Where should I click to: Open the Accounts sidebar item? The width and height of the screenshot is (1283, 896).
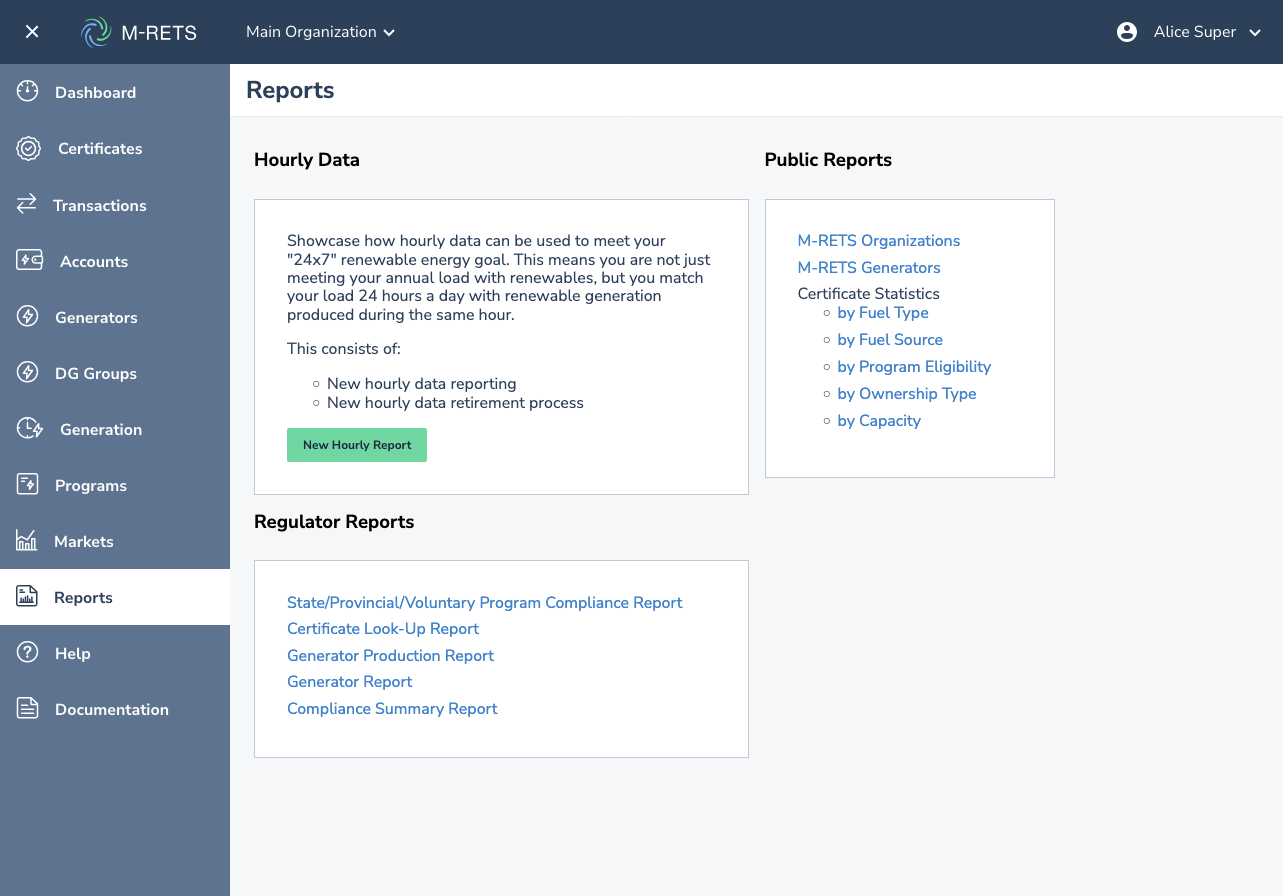[115, 260]
